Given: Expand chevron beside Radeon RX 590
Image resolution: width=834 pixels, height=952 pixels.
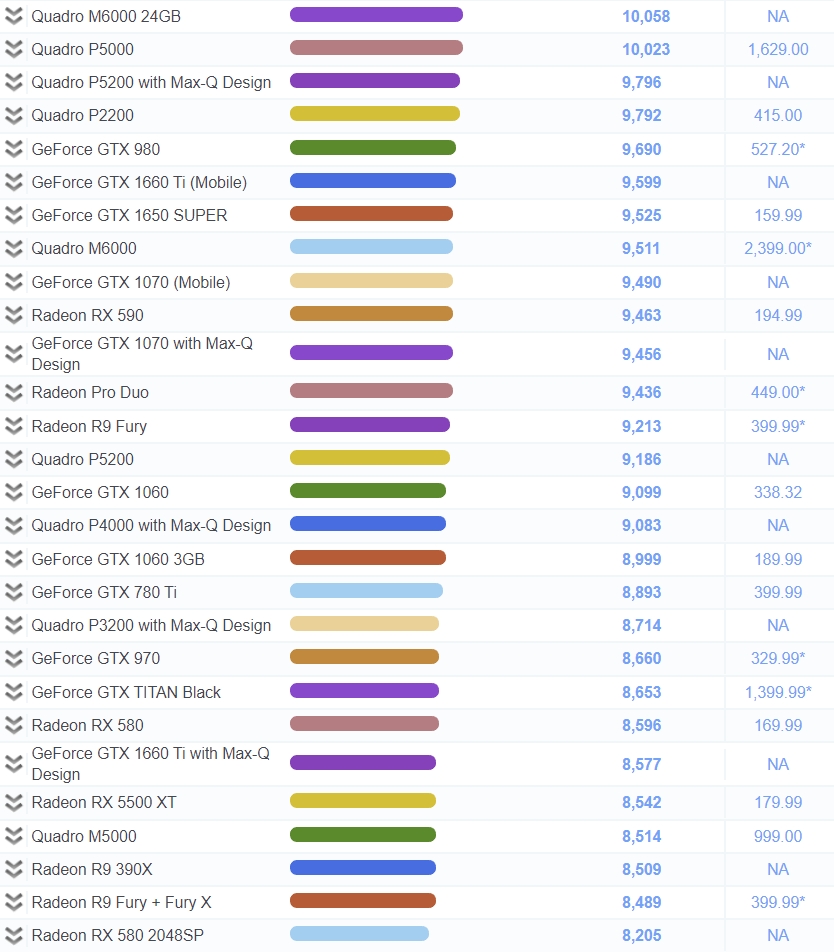Looking at the screenshot, I should coord(13,315).
